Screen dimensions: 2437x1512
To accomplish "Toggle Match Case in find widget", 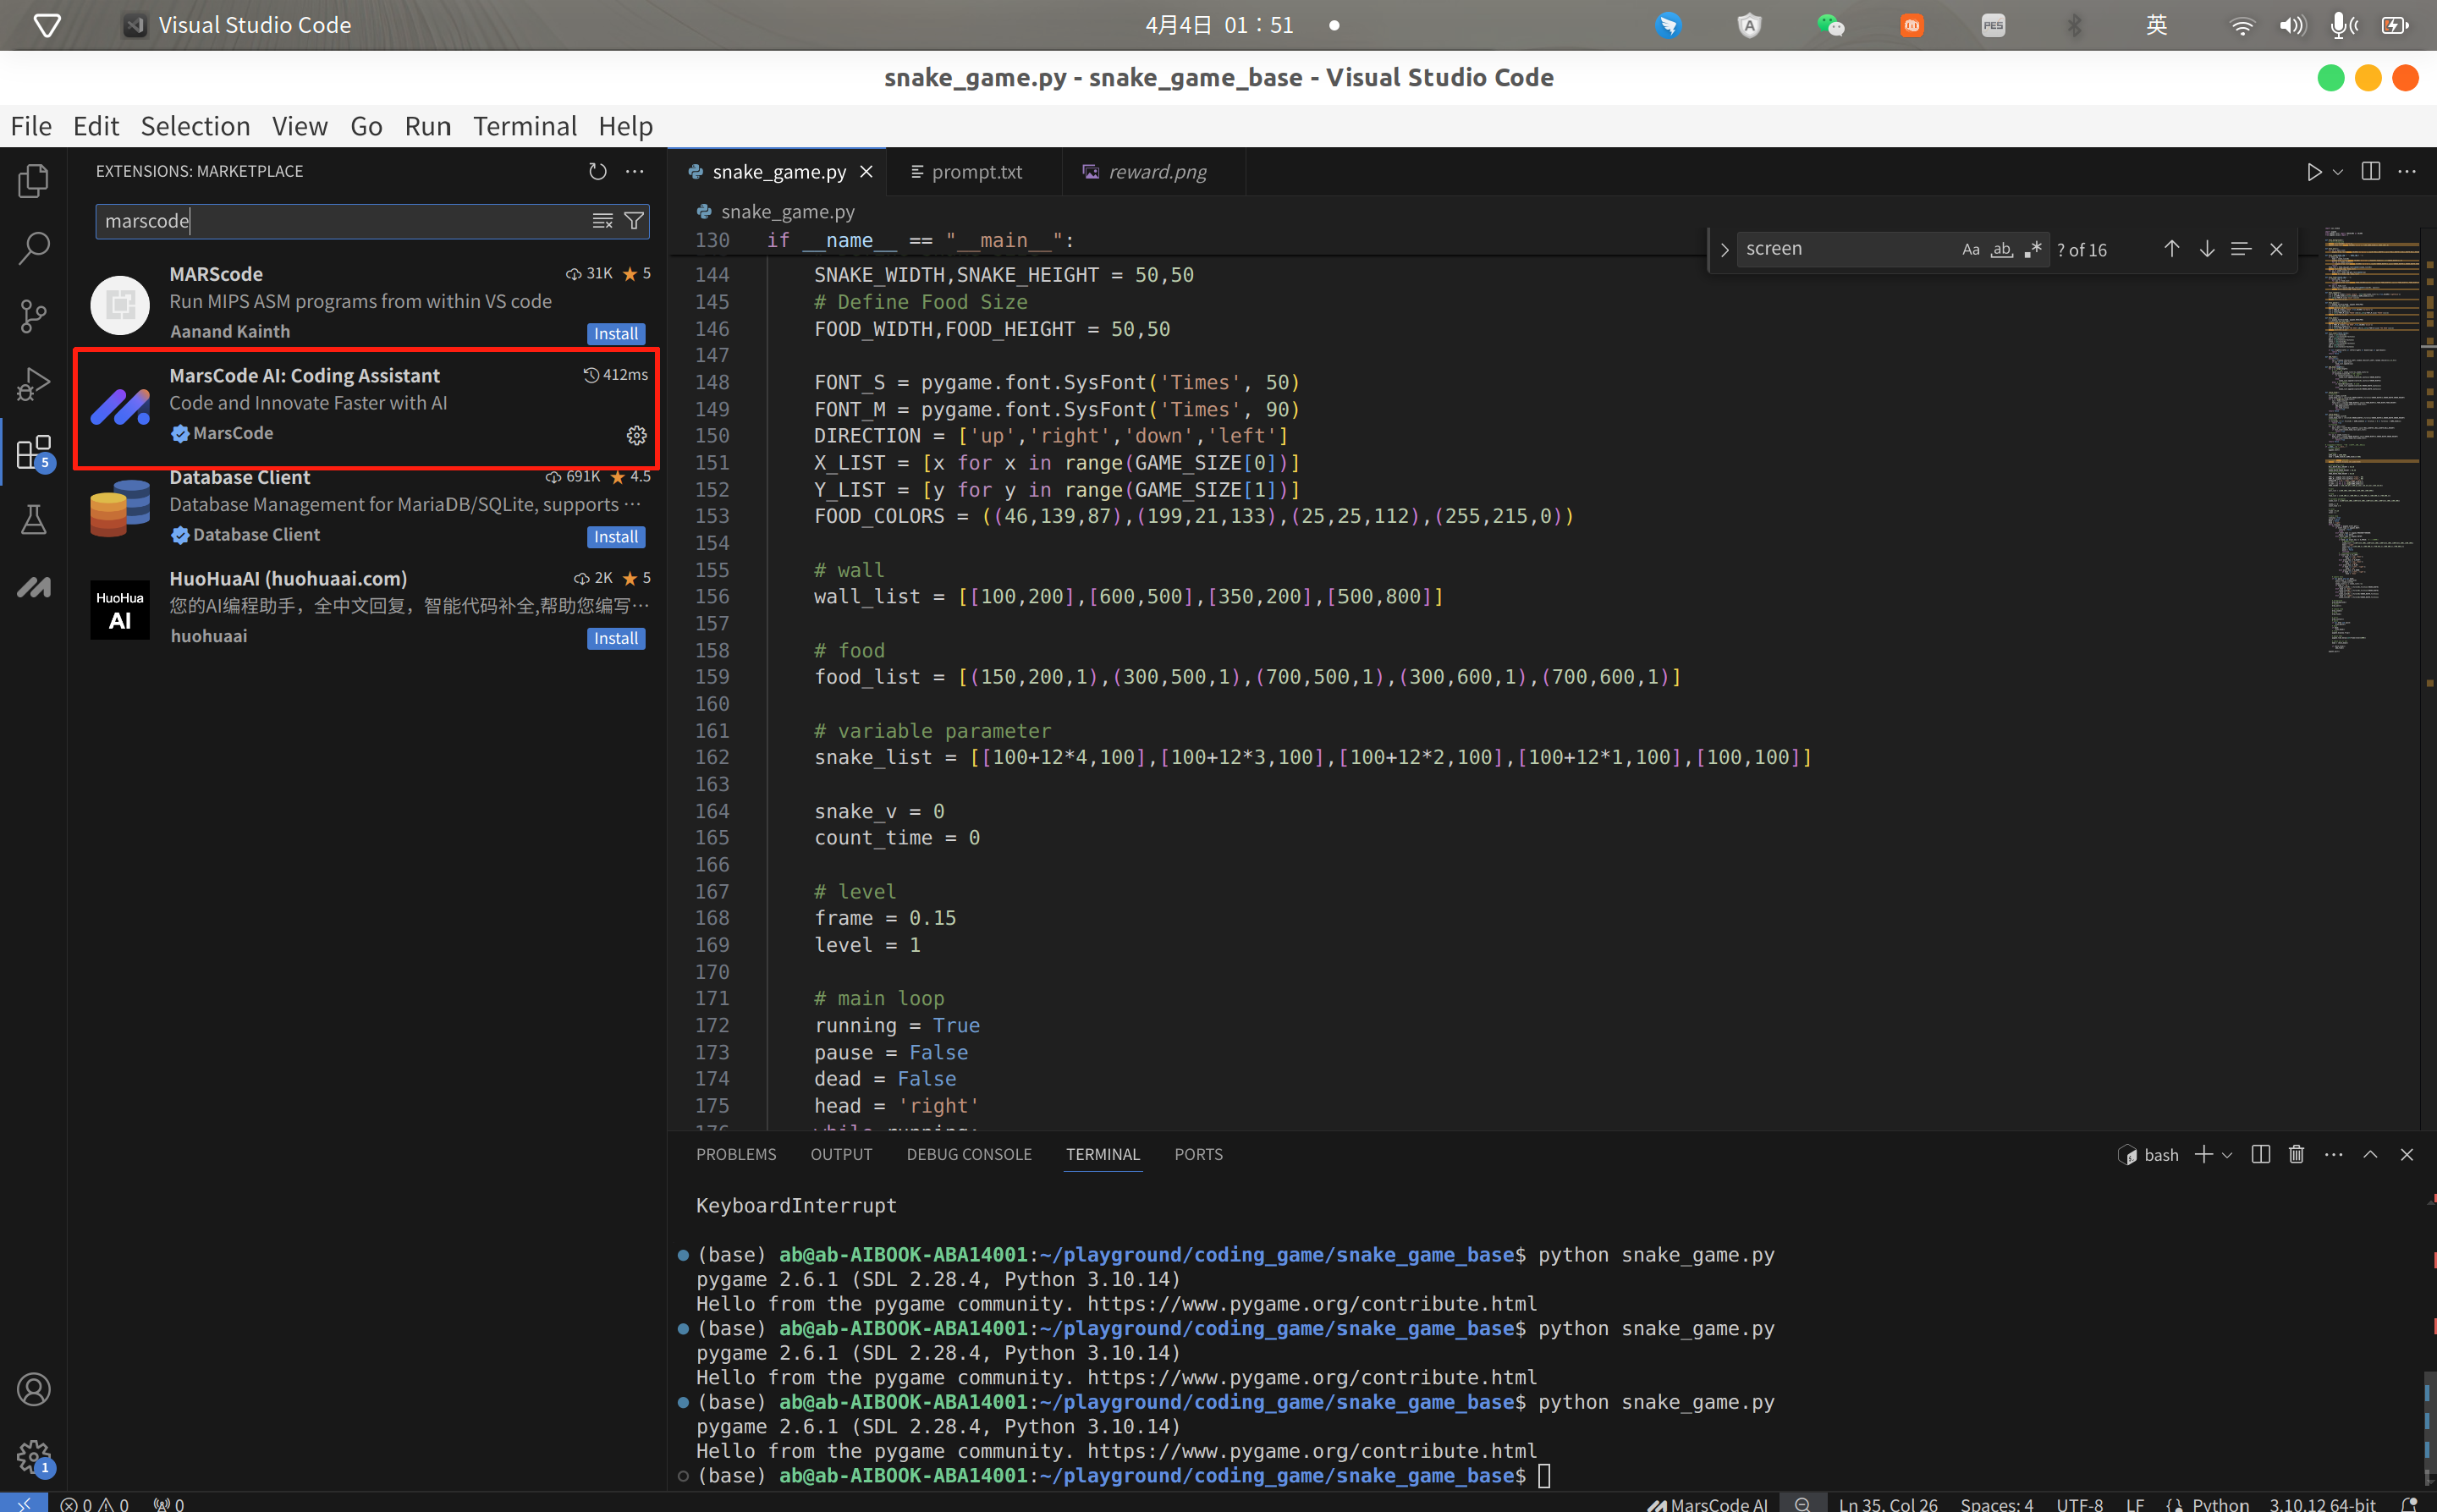I will click(x=1970, y=249).
